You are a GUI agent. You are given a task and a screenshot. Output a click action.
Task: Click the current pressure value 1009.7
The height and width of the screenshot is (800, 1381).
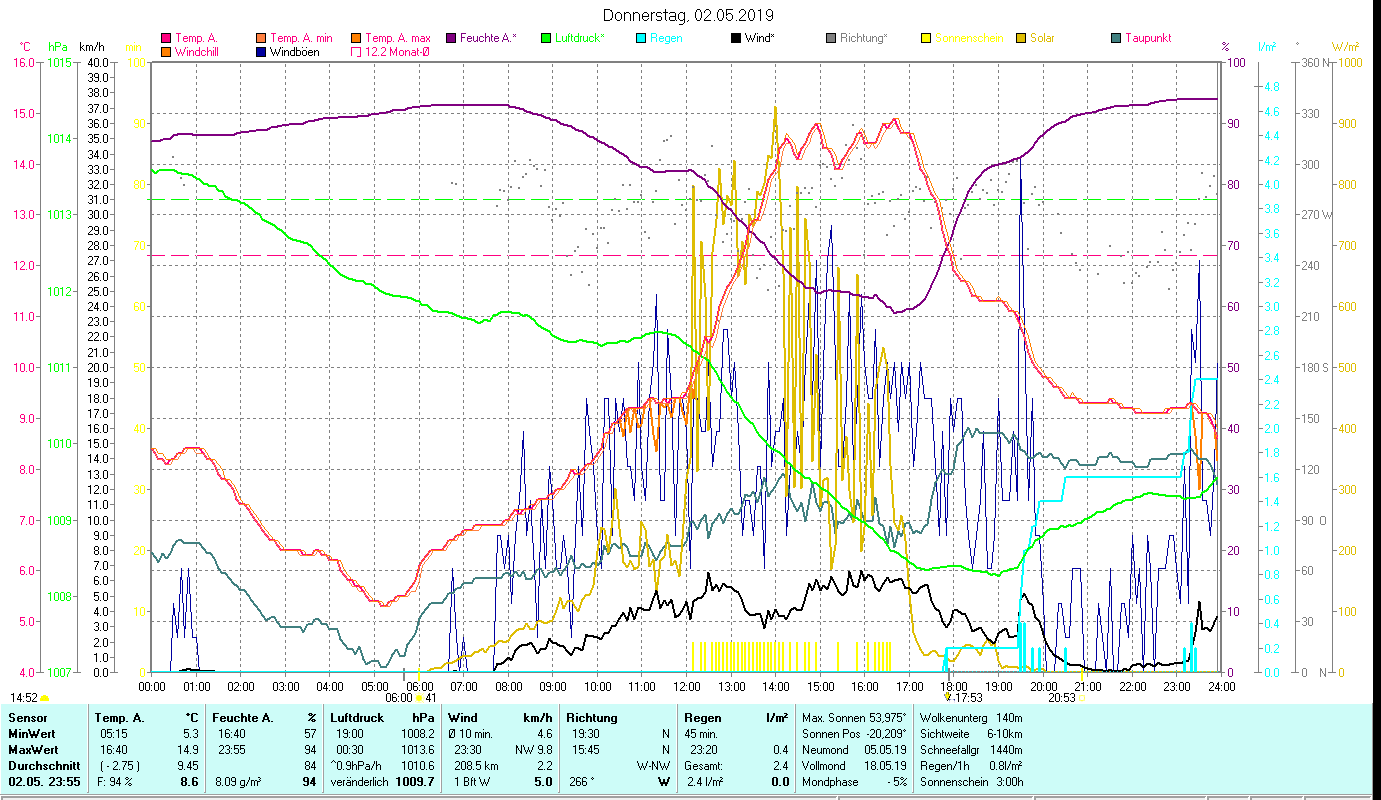click(x=415, y=782)
